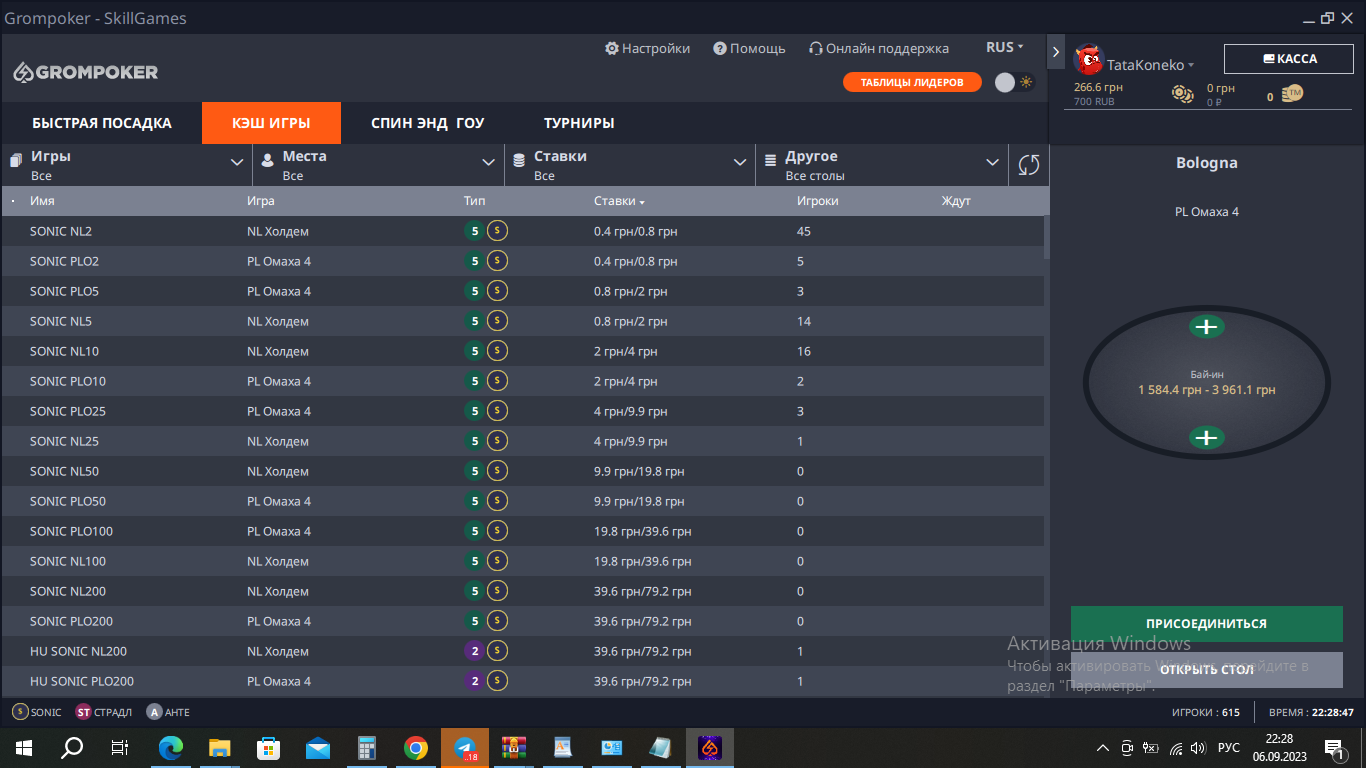
Task: Sort by Ждут column header
Action: tap(956, 201)
